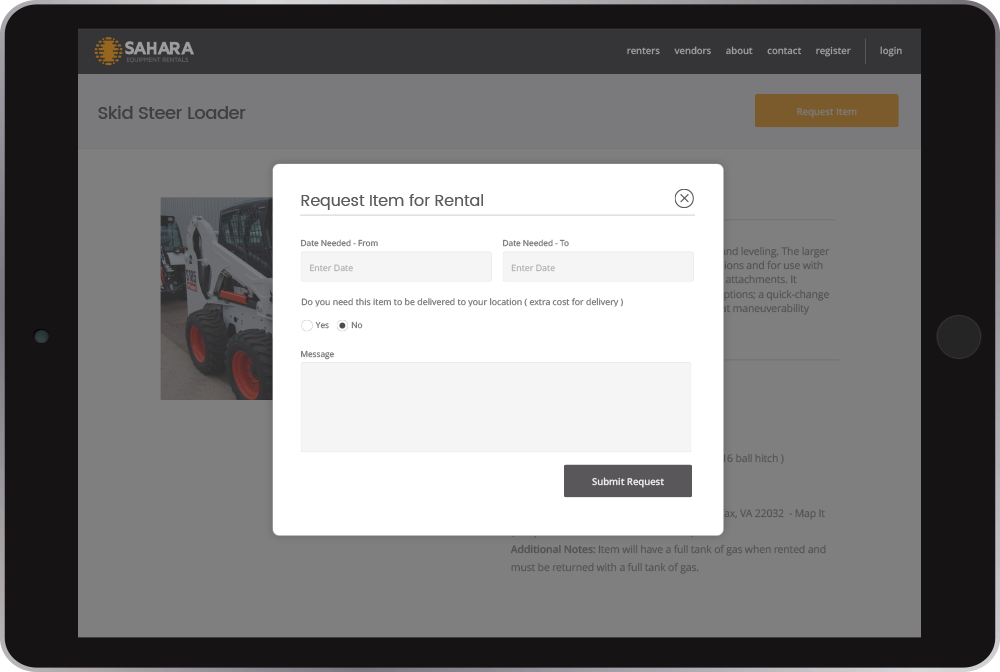
Task: Navigate to the about page
Action: [739, 51]
